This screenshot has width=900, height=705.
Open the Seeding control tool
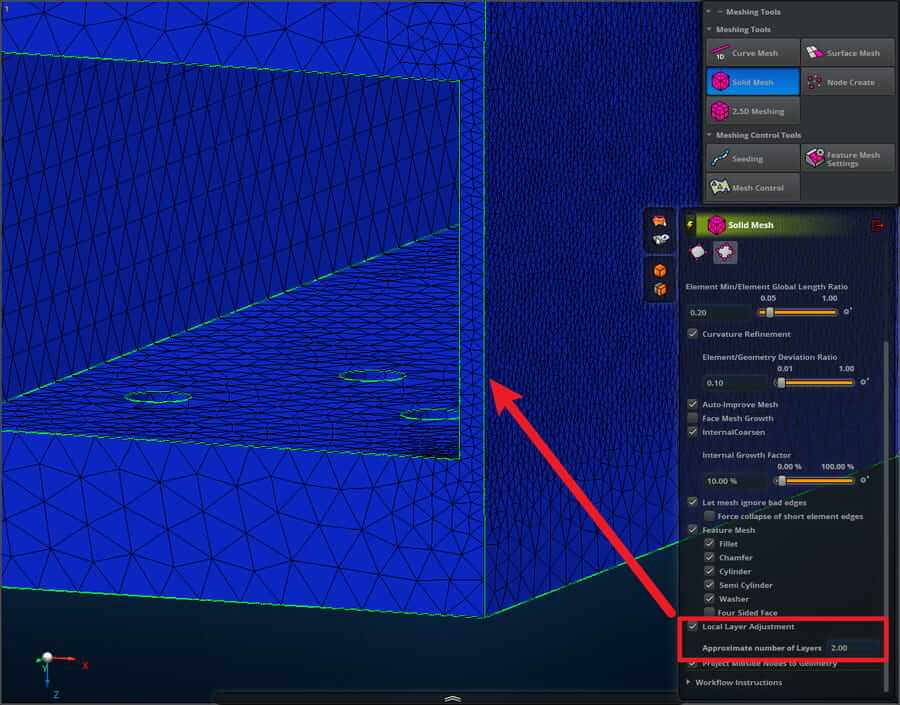[x=754, y=158]
